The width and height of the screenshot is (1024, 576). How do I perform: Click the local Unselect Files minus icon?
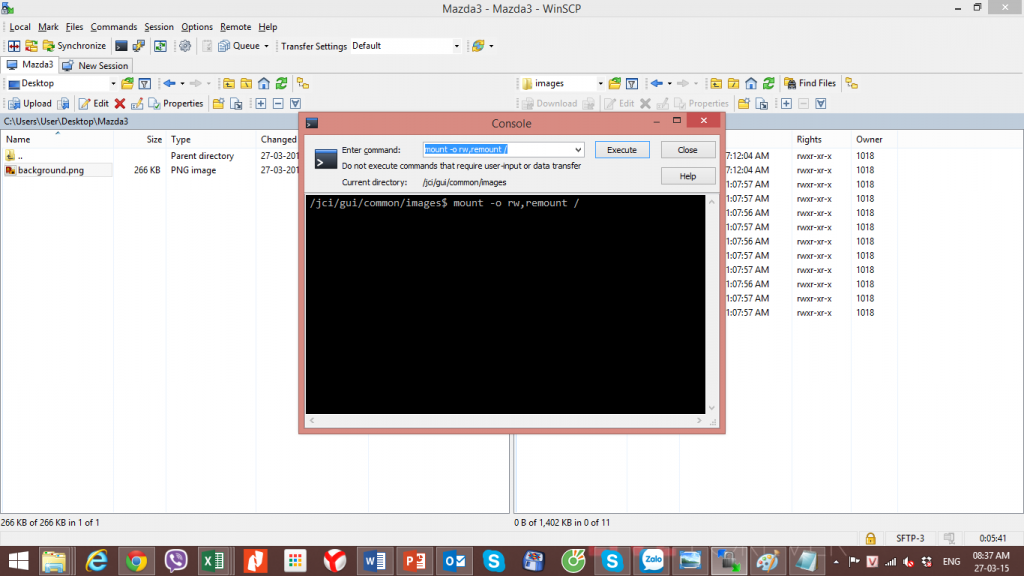278,103
